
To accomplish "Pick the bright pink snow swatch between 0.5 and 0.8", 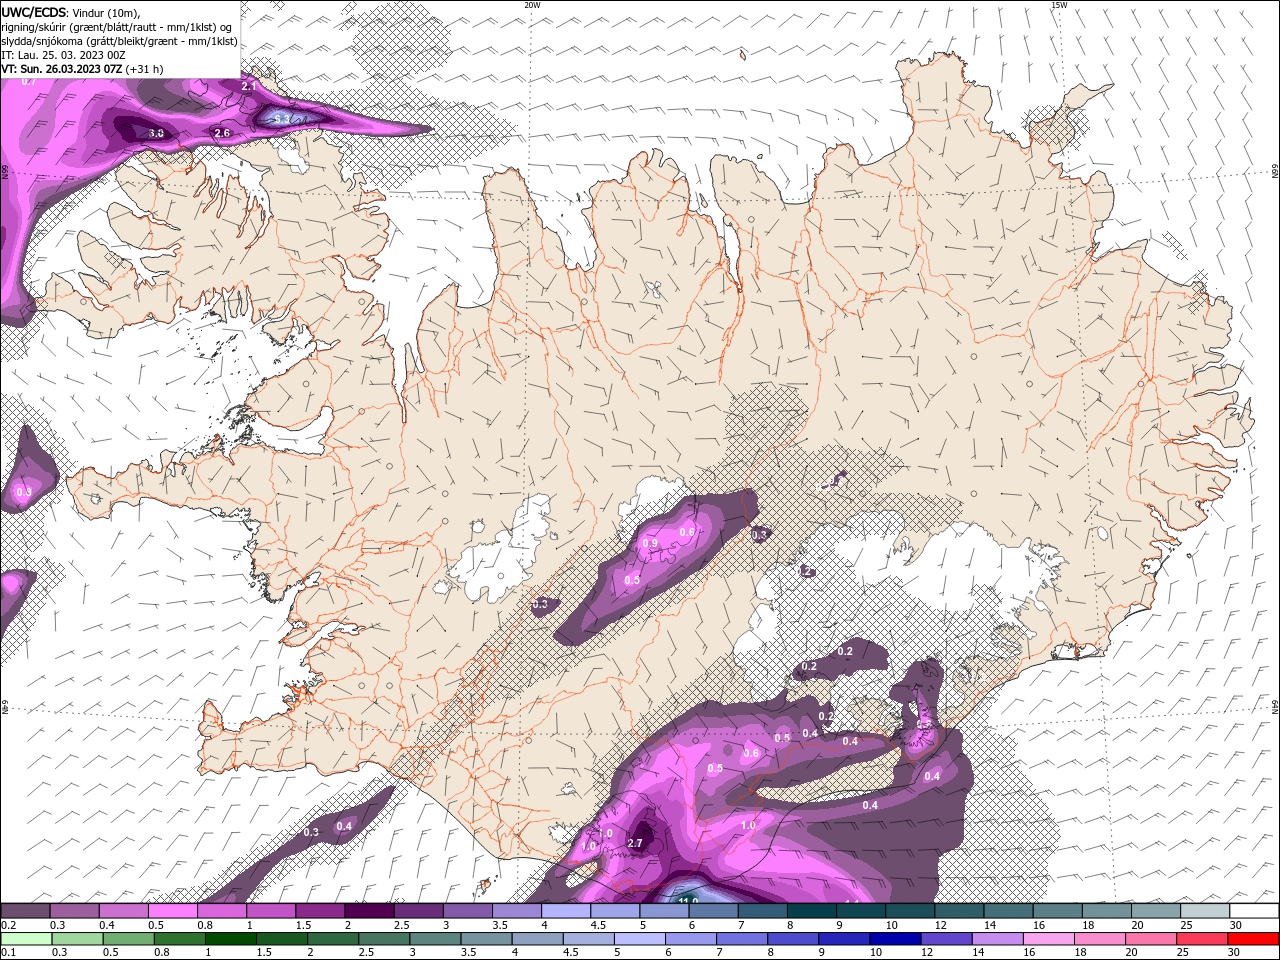I will click(172, 911).
